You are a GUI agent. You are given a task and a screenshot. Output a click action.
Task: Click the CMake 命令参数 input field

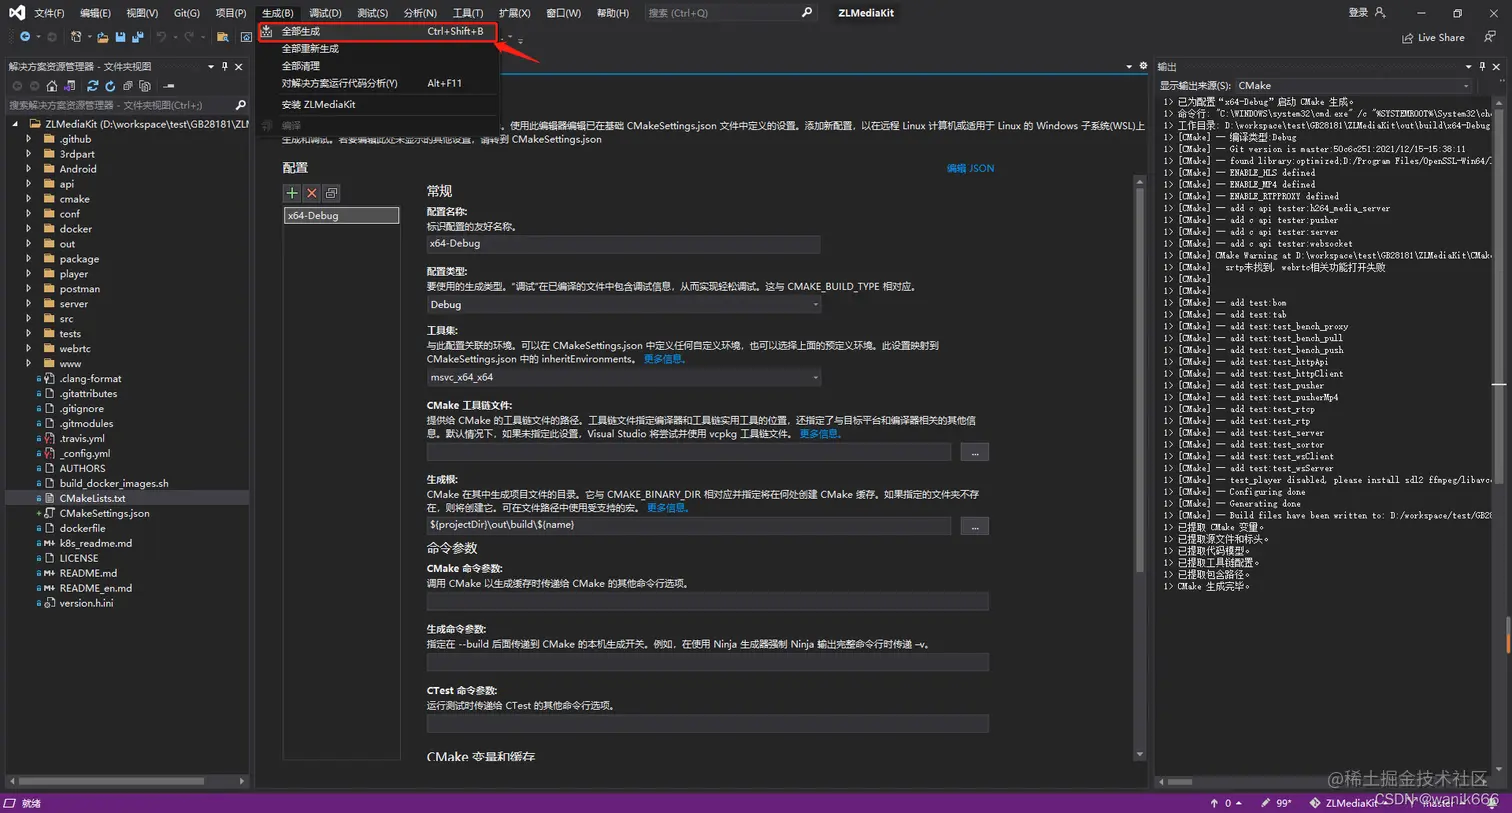[x=707, y=601]
